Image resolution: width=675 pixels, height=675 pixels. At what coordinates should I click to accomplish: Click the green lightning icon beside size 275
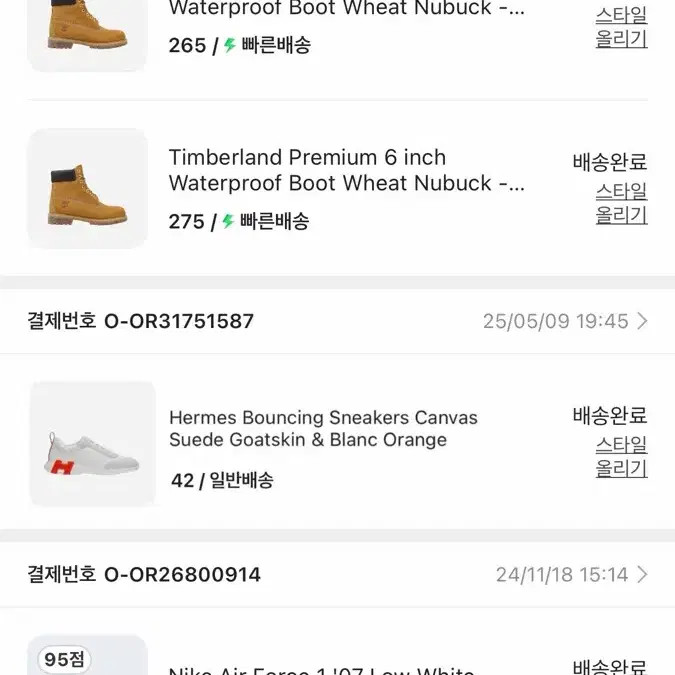point(228,221)
